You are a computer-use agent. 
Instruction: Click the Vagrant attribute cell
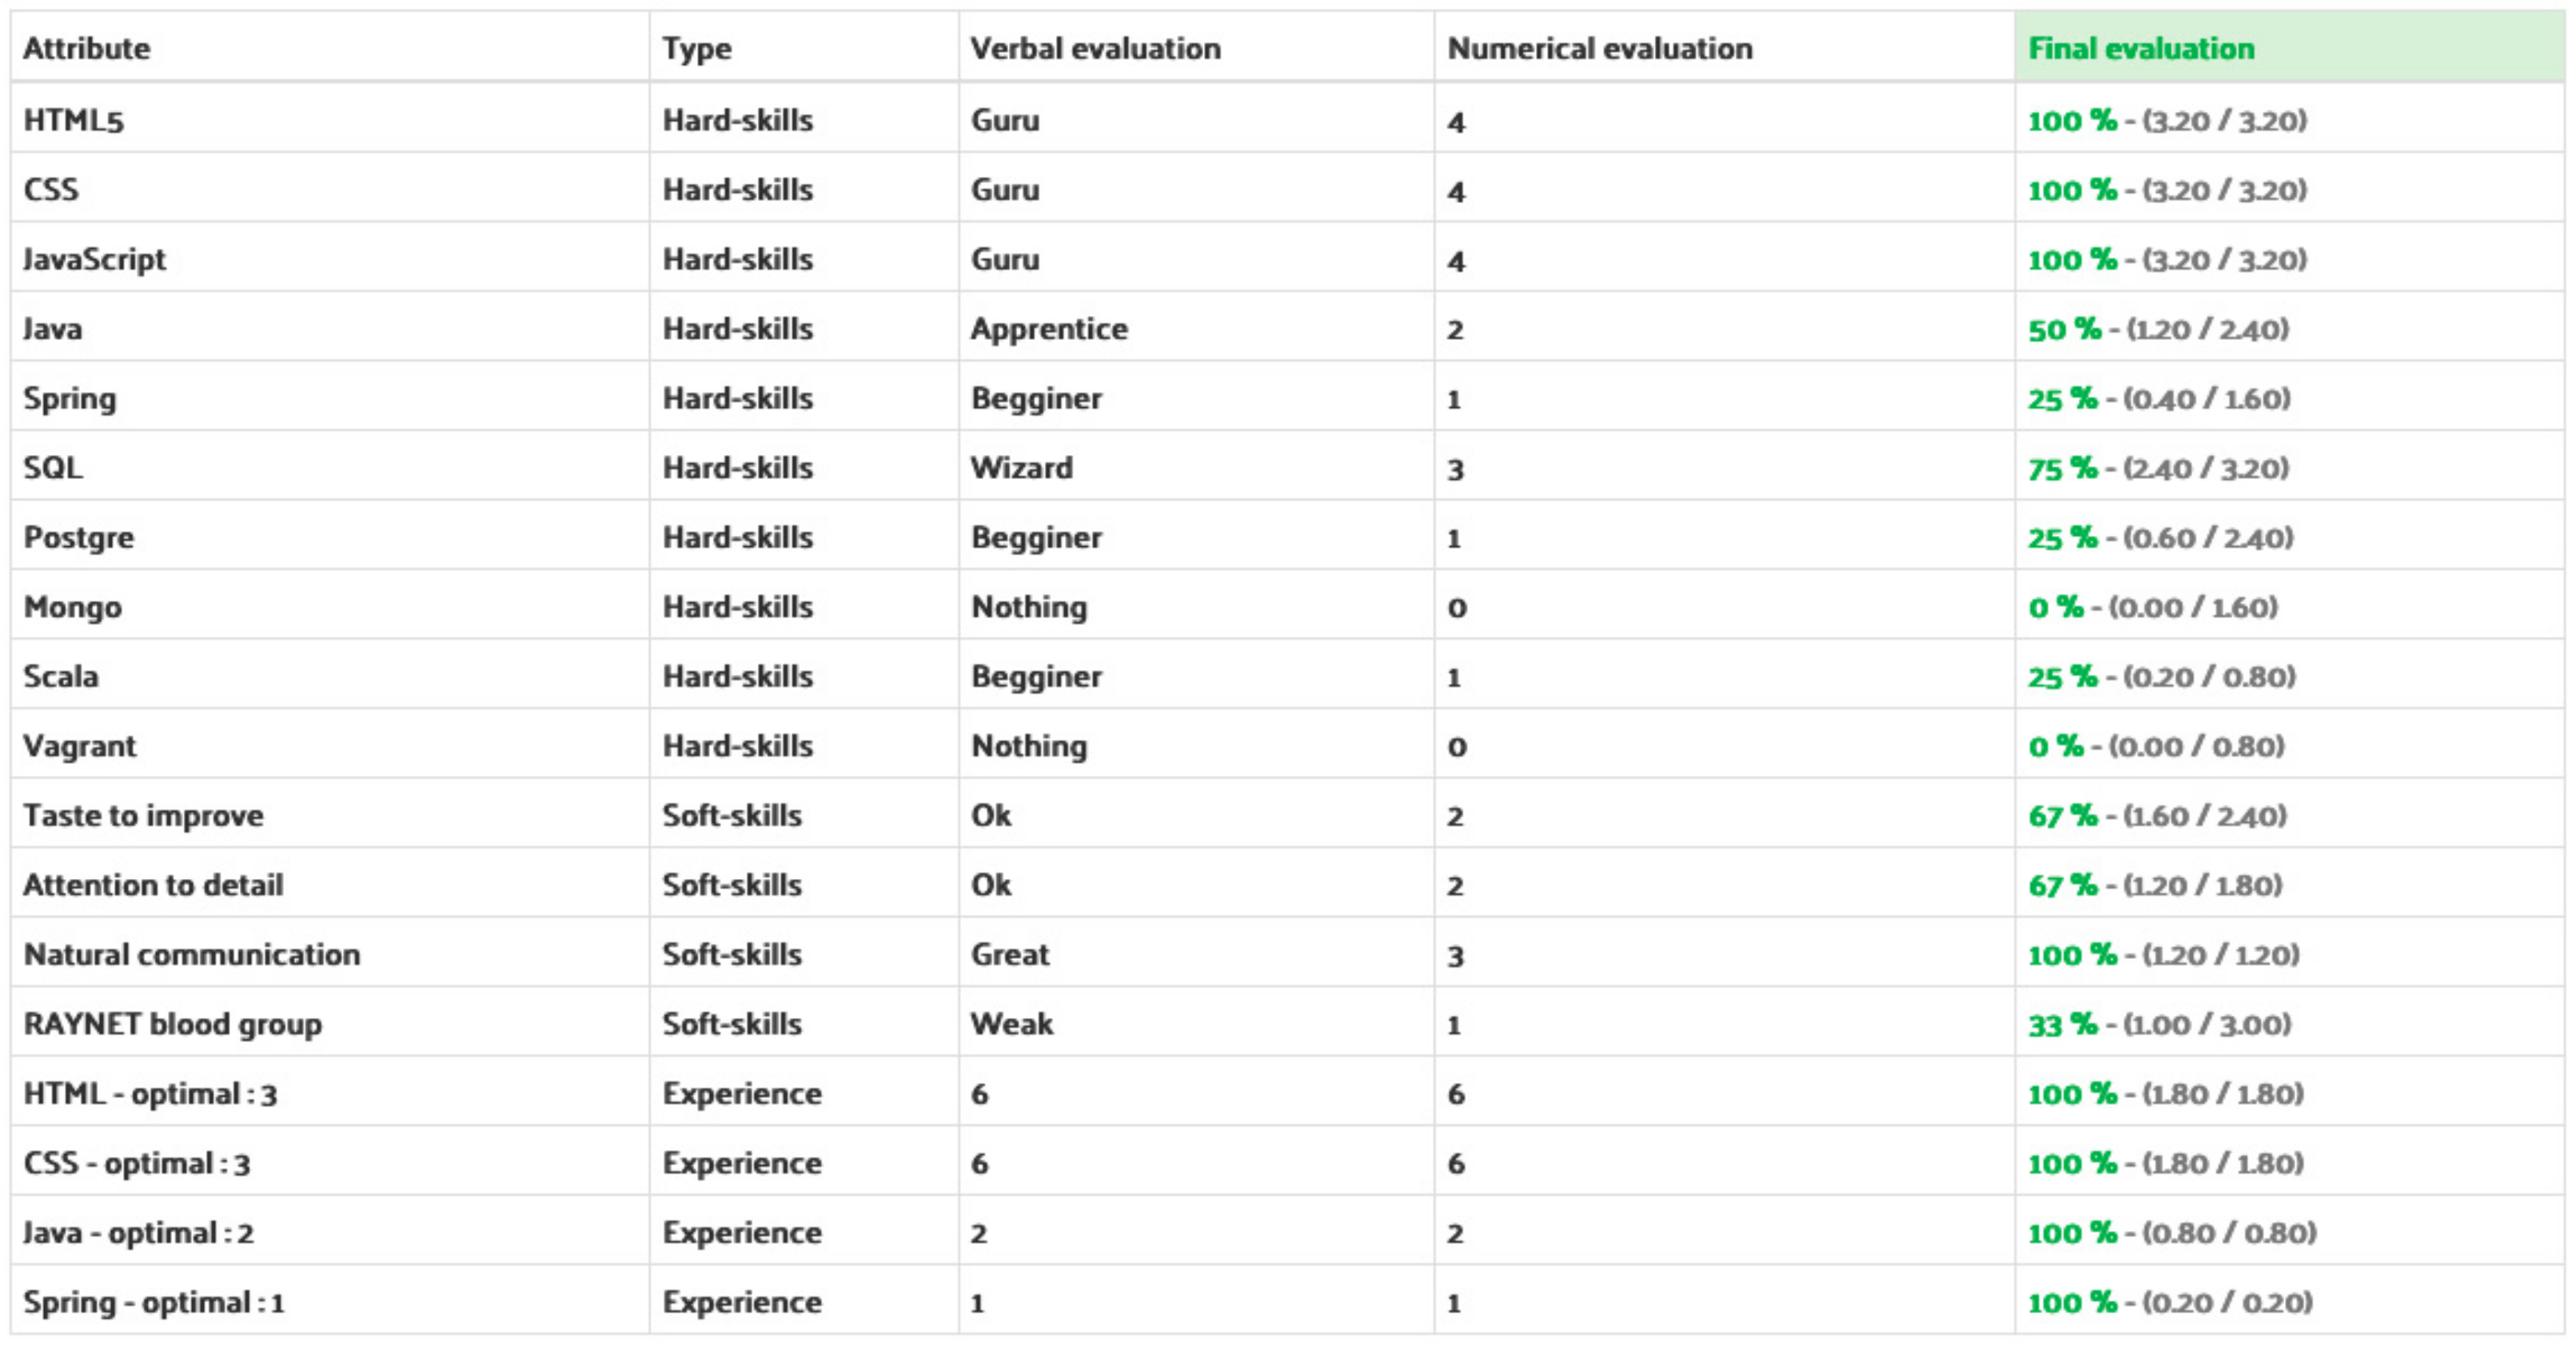pyautogui.click(x=79, y=746)
